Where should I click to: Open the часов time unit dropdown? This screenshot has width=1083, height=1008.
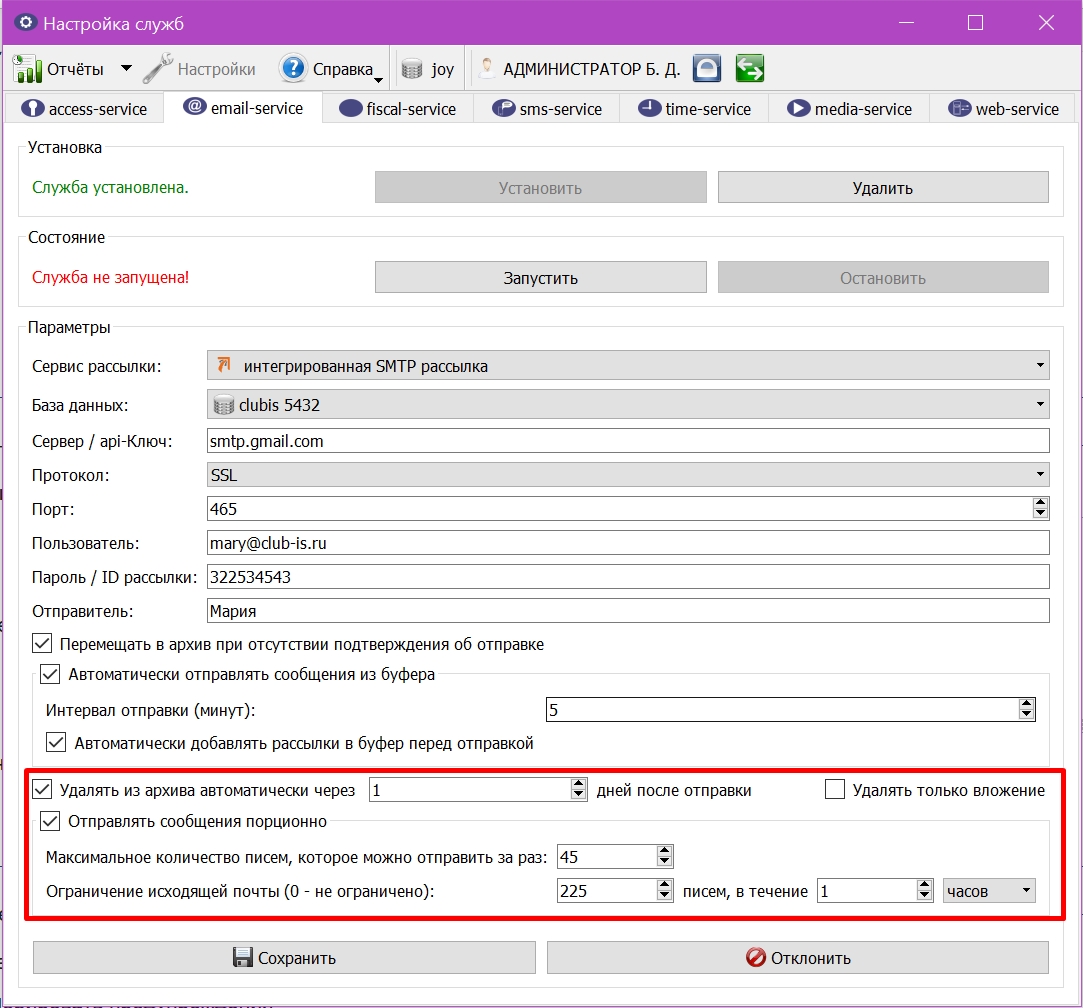tap(989, 891)
